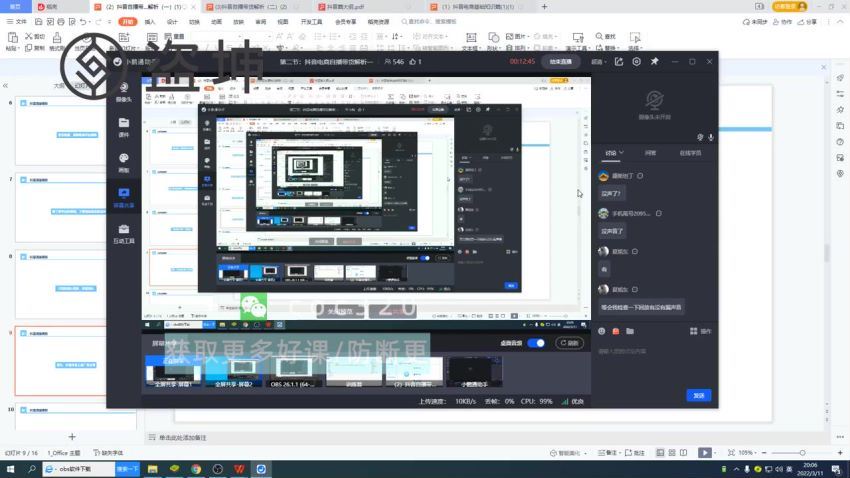Open the WPS 文件 file menu

tap(17, 22)
